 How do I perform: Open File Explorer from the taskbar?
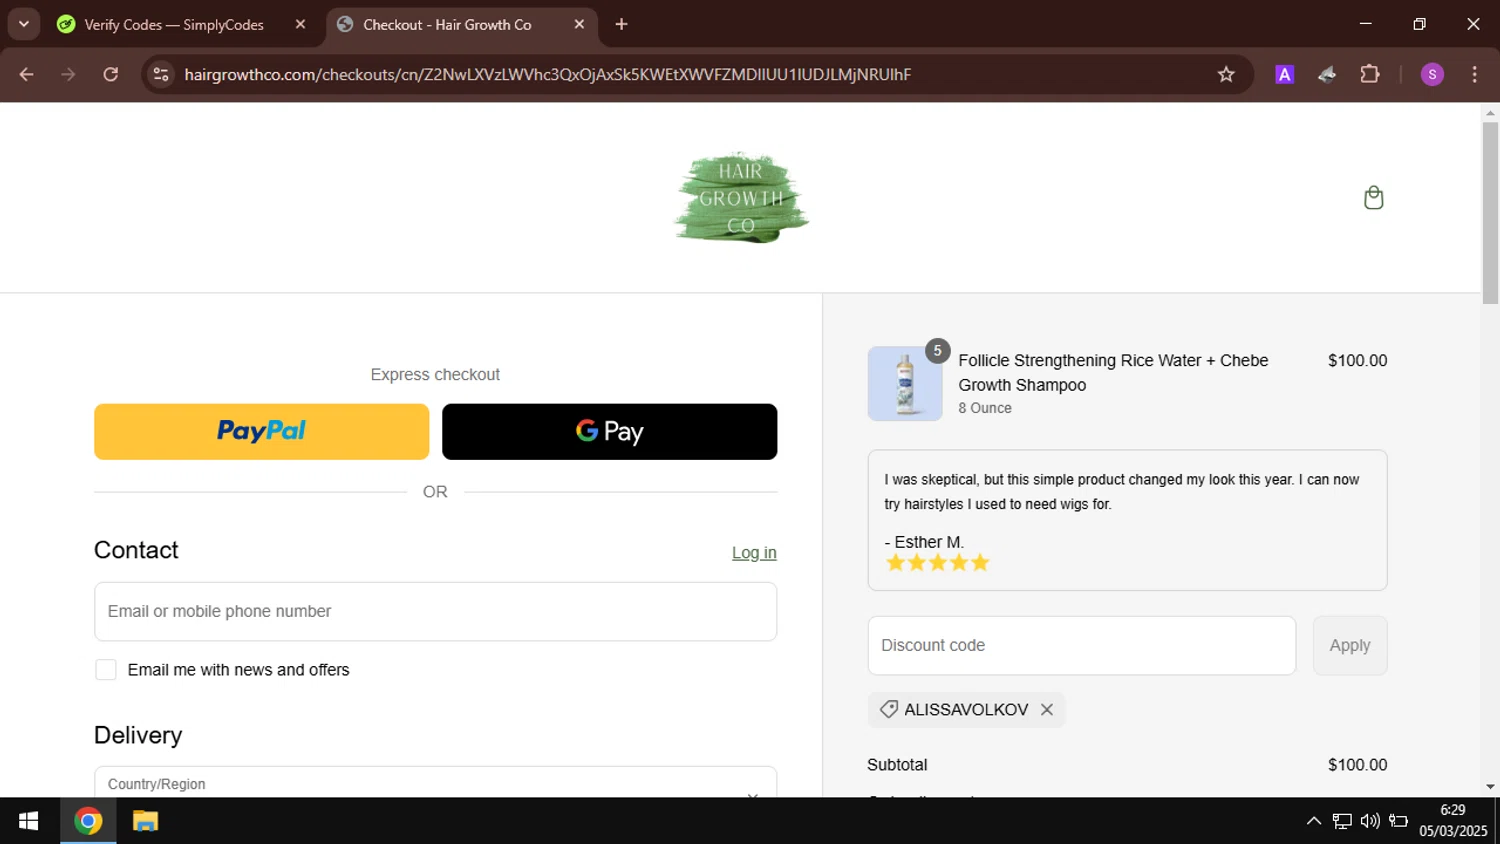coord(145,821)
